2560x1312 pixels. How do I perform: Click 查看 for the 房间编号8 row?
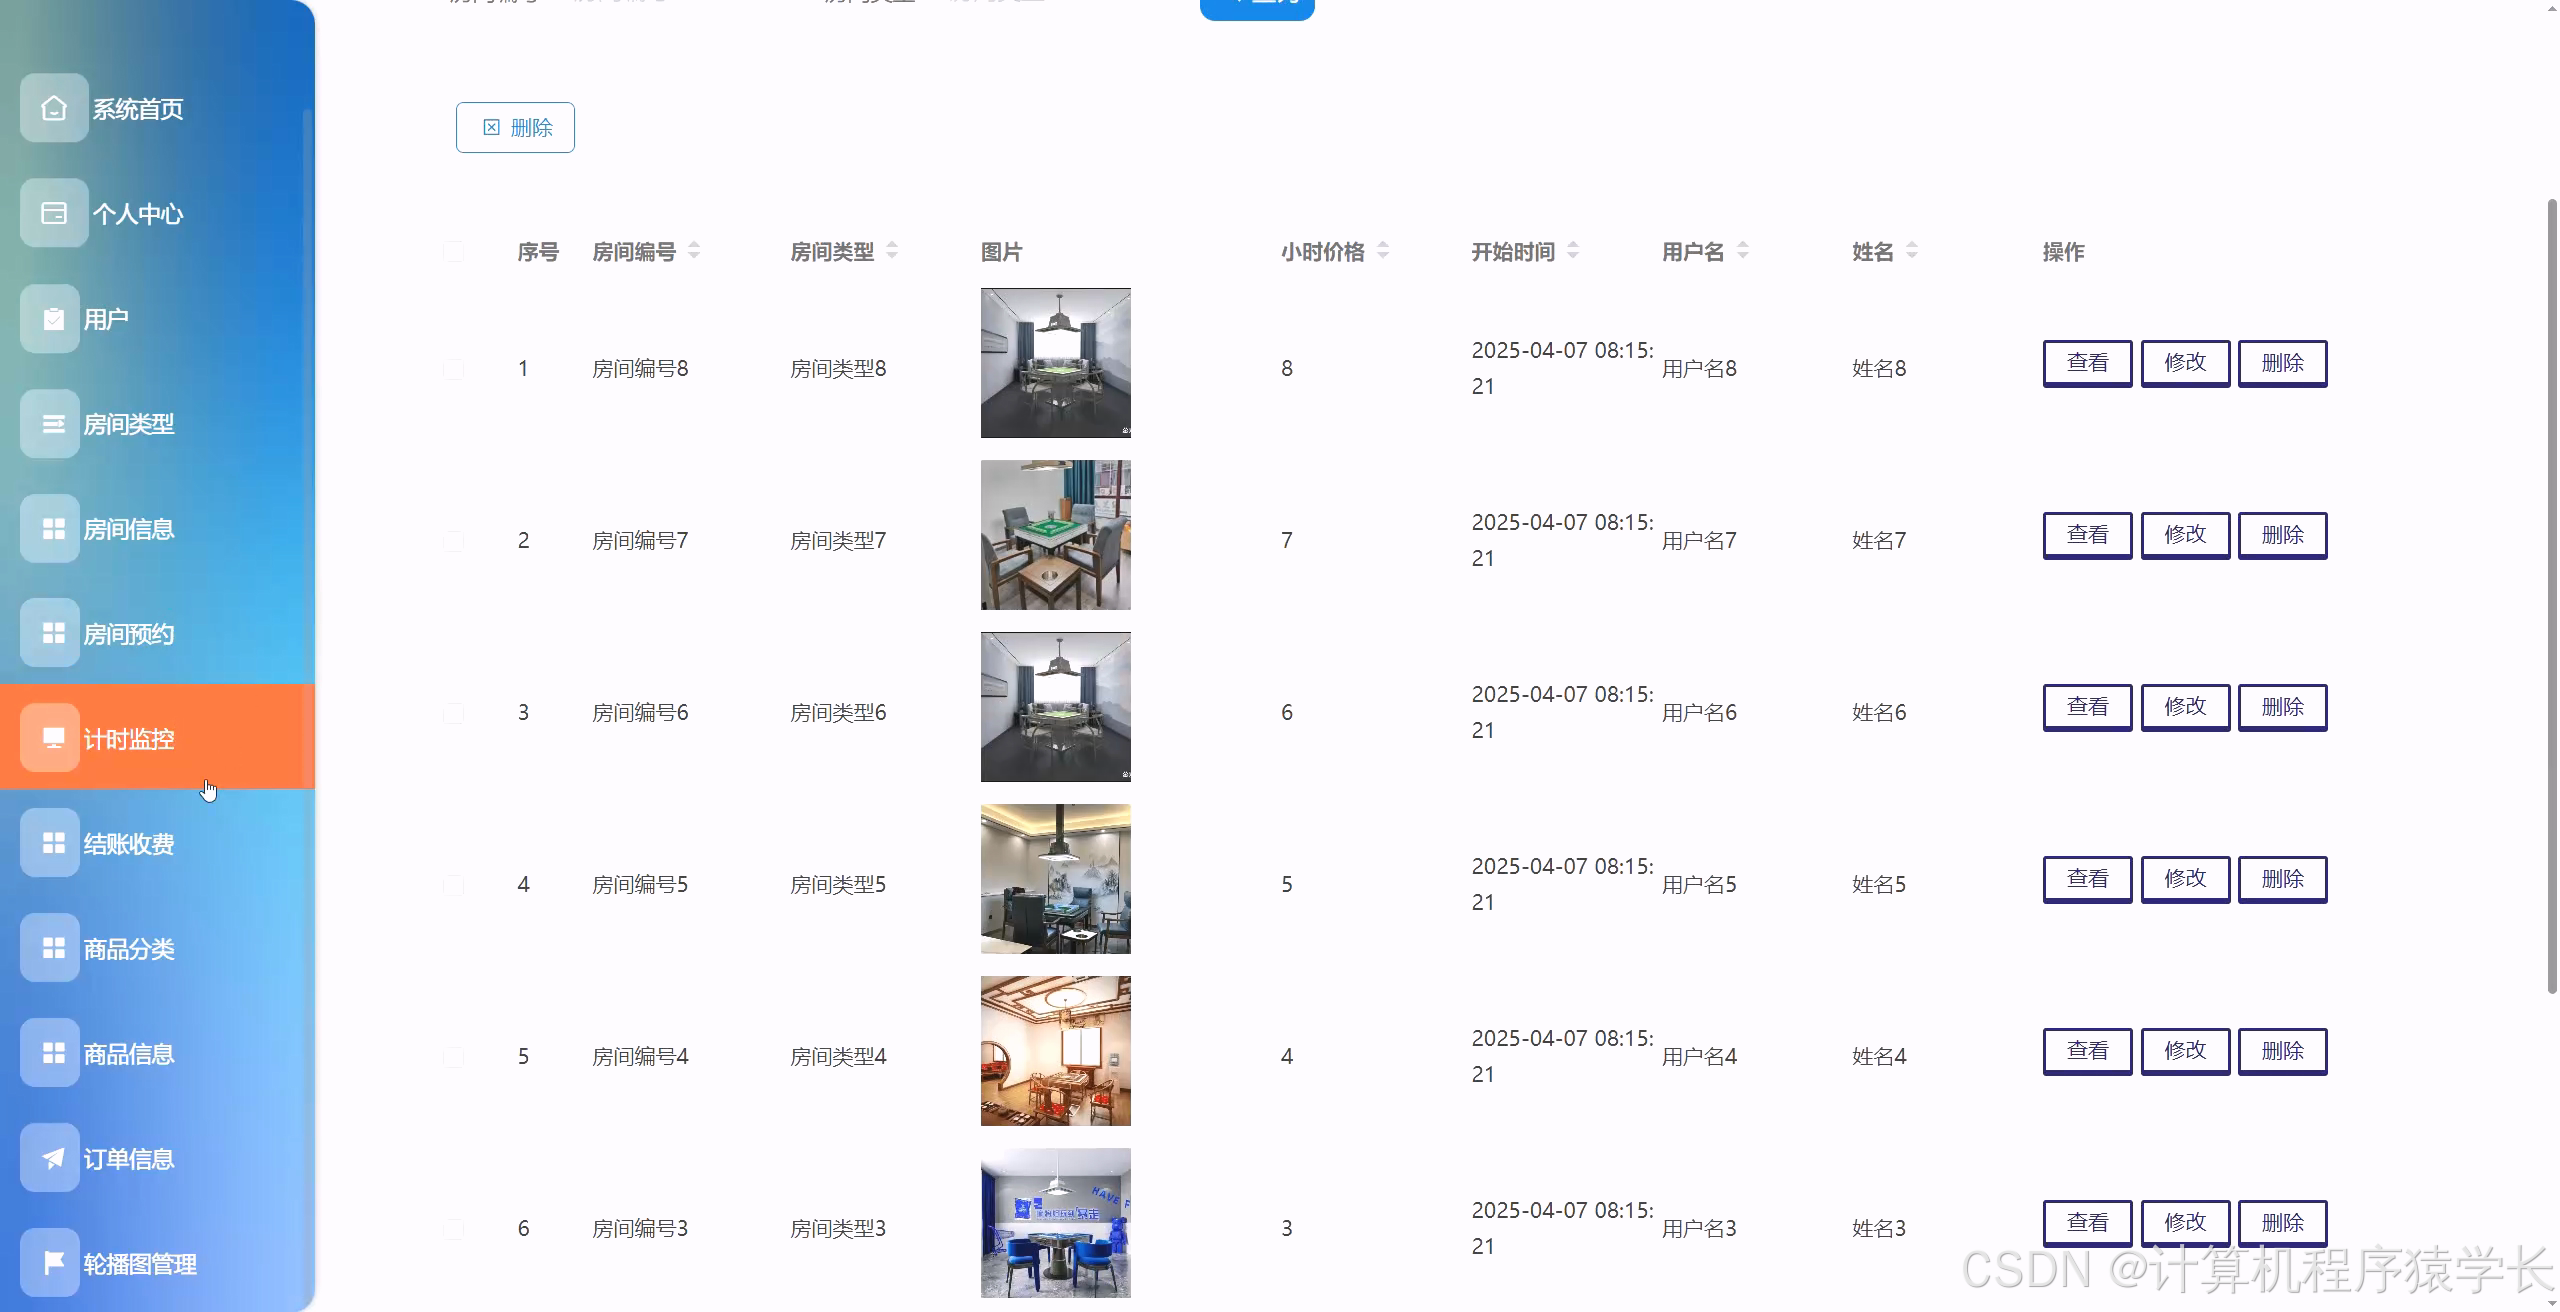coord(2087,363)
